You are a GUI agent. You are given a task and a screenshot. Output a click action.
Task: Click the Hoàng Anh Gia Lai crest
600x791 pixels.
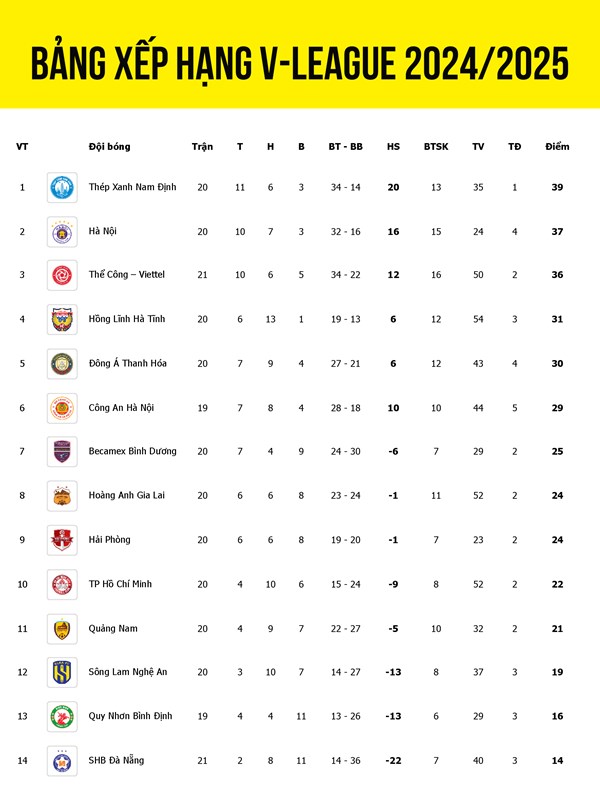(x=62, y=496)
